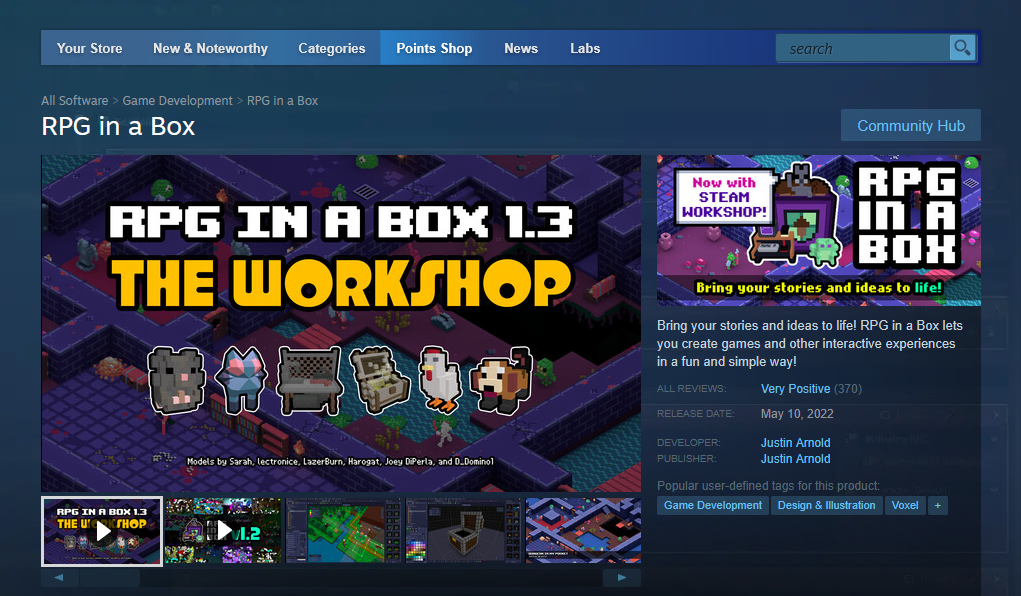Viewport: 1021px width, 596px height.
Task: Click the review count (370)
Action: [848, 389]
